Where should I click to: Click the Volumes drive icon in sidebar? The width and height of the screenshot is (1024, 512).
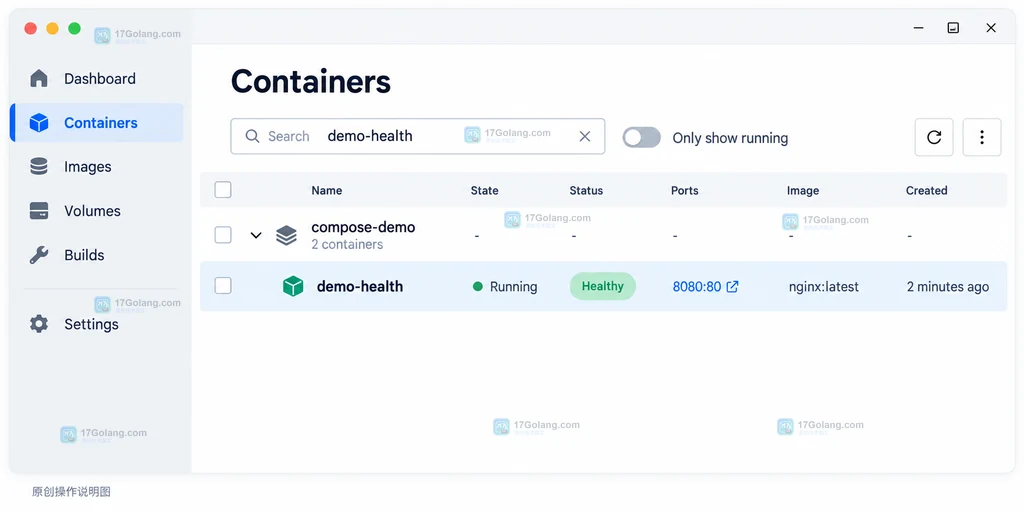pyautogui.click(x=39, y=211)
